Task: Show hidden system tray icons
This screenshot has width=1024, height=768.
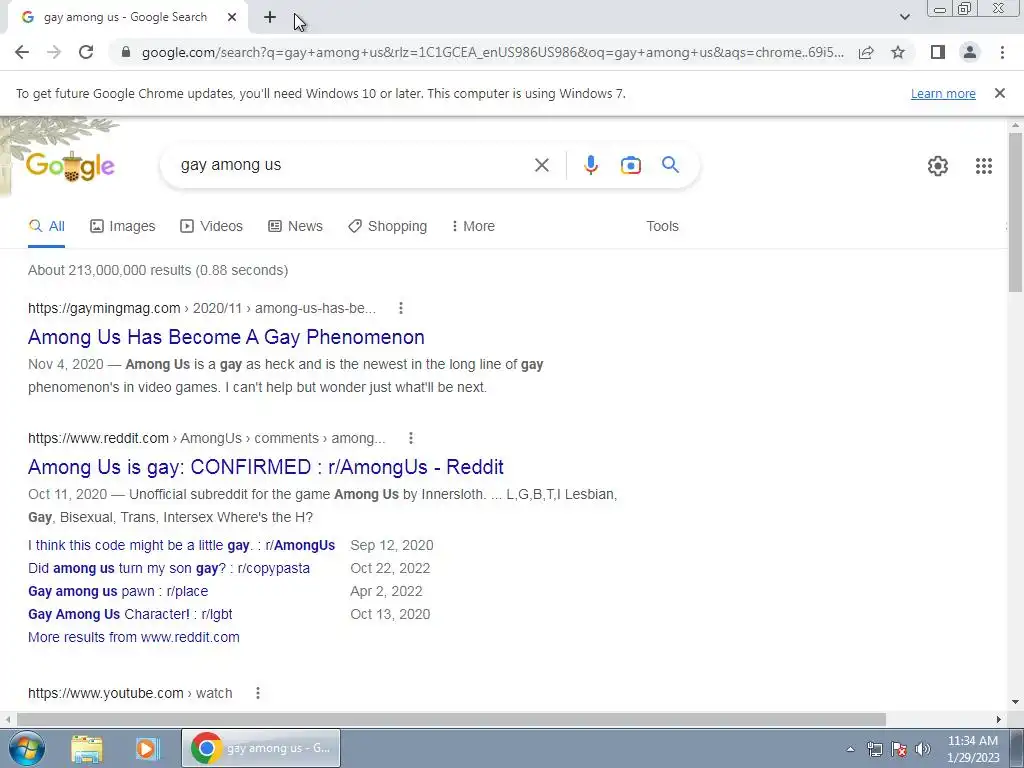Action: click(x=850, y=749)
